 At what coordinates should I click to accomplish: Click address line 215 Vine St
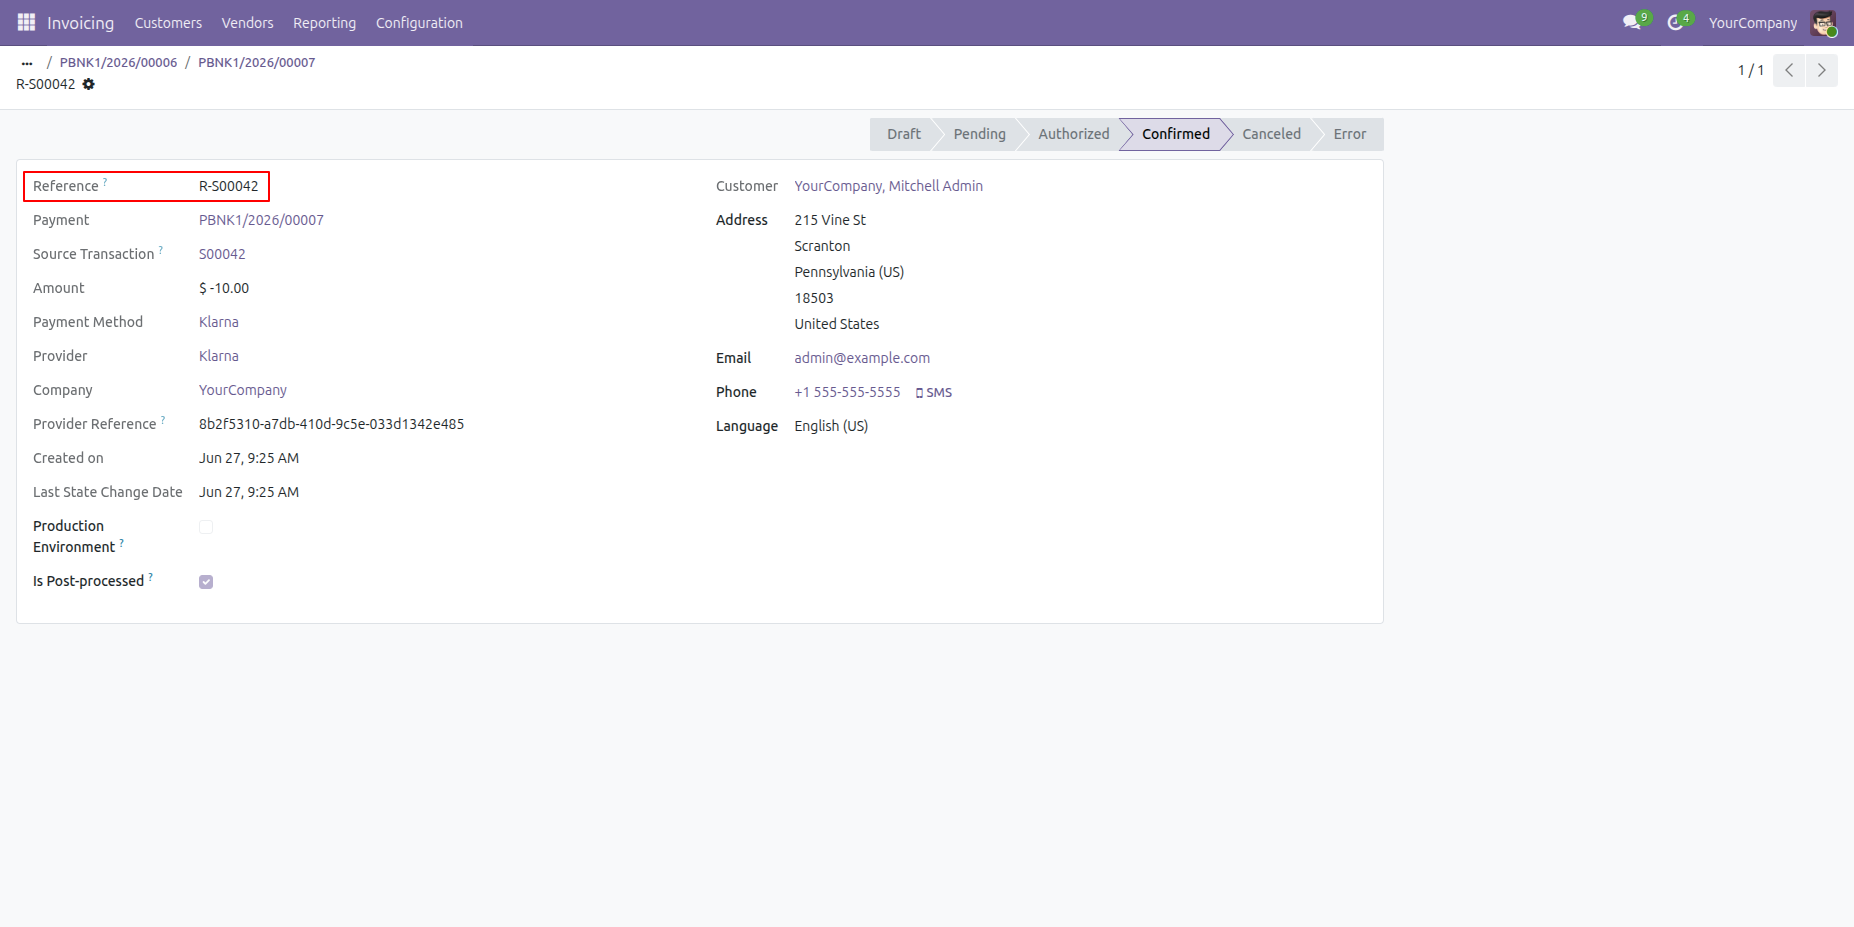click(x=830, y=220)
